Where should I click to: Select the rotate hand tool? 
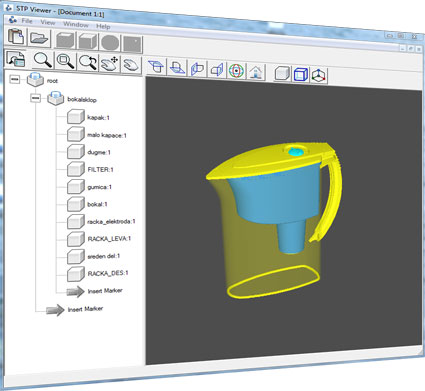(130, 65)
